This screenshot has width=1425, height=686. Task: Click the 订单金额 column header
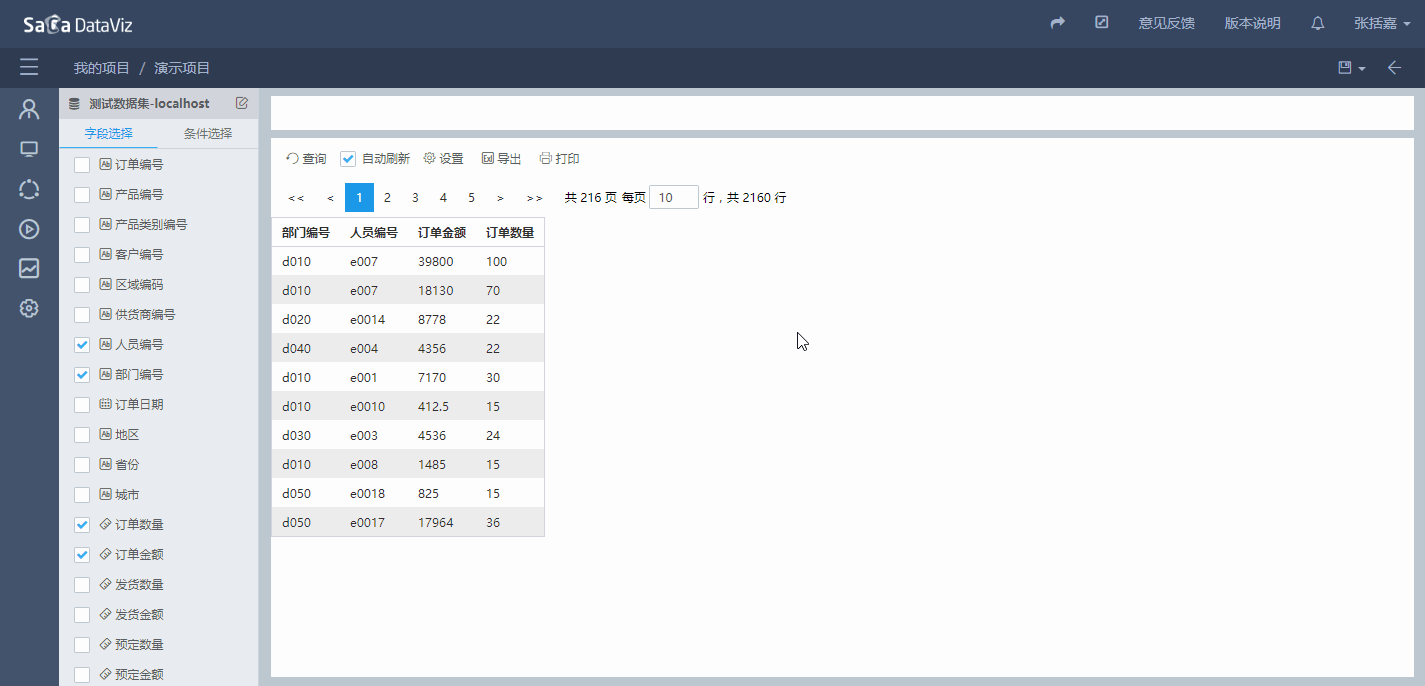tap(442, 233)
